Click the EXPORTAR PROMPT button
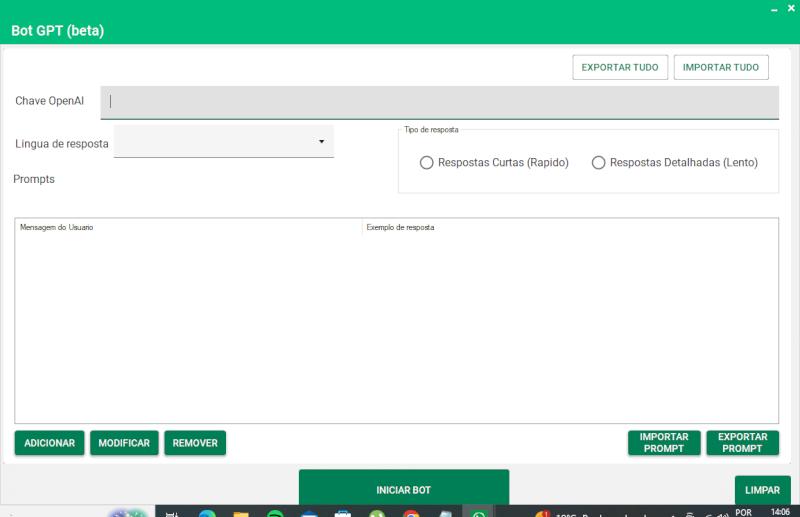 pos(742,442)
